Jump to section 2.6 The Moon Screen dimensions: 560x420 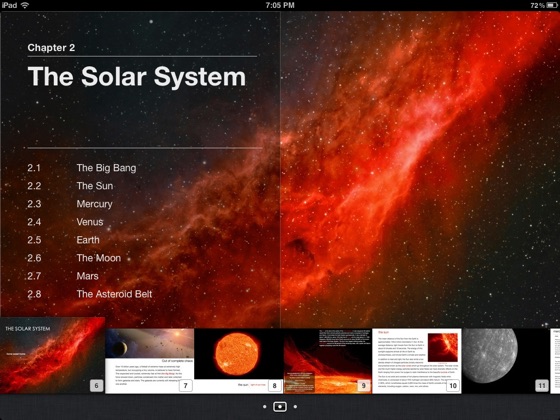click(74, 258)
